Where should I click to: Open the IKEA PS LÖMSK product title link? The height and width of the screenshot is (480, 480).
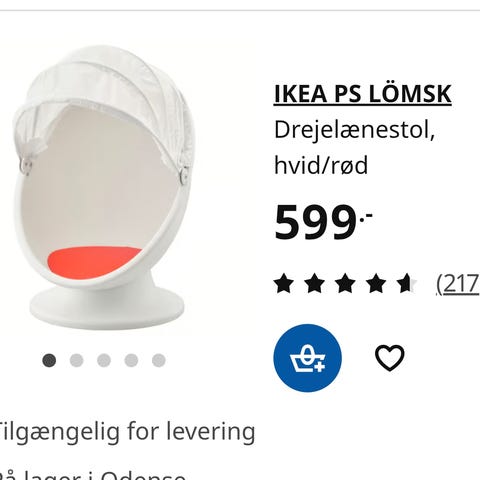tap(363, 94)
